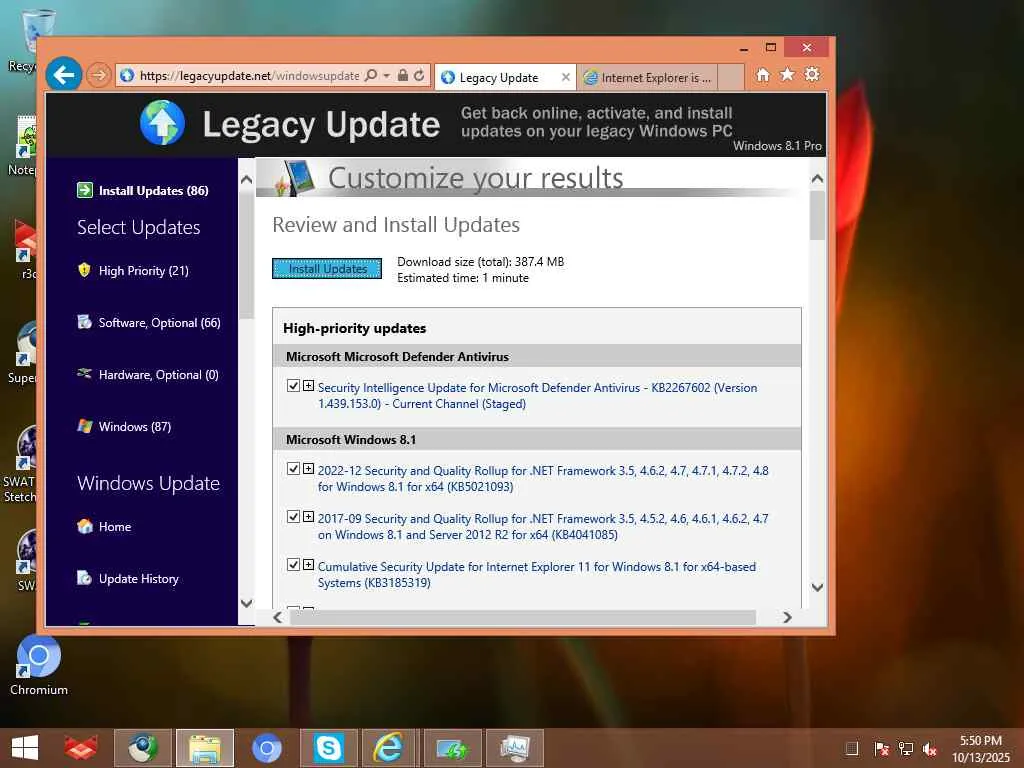Image resolution: width=1024 pixels, height=768 pixels.
Task: Open the 2022-12 Security and Quality Rollup link
Action: click(x=543, y=479)
